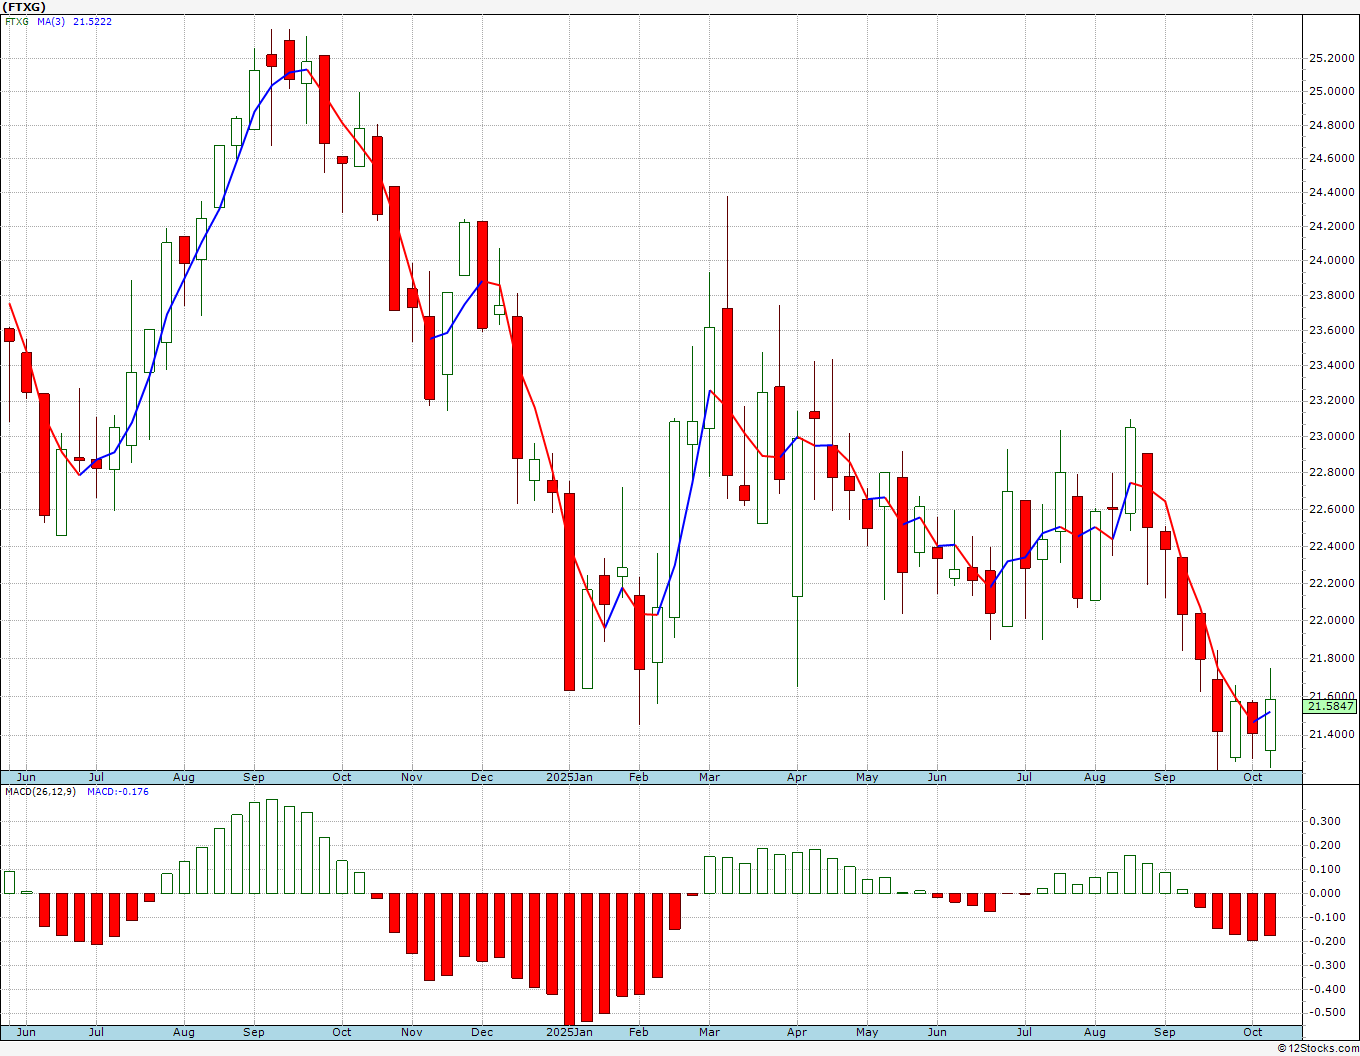Click the (FTXG) ticker title
Viewport: 1360px width, 1056px height.
pyautogui.click(x=25, y=6)
